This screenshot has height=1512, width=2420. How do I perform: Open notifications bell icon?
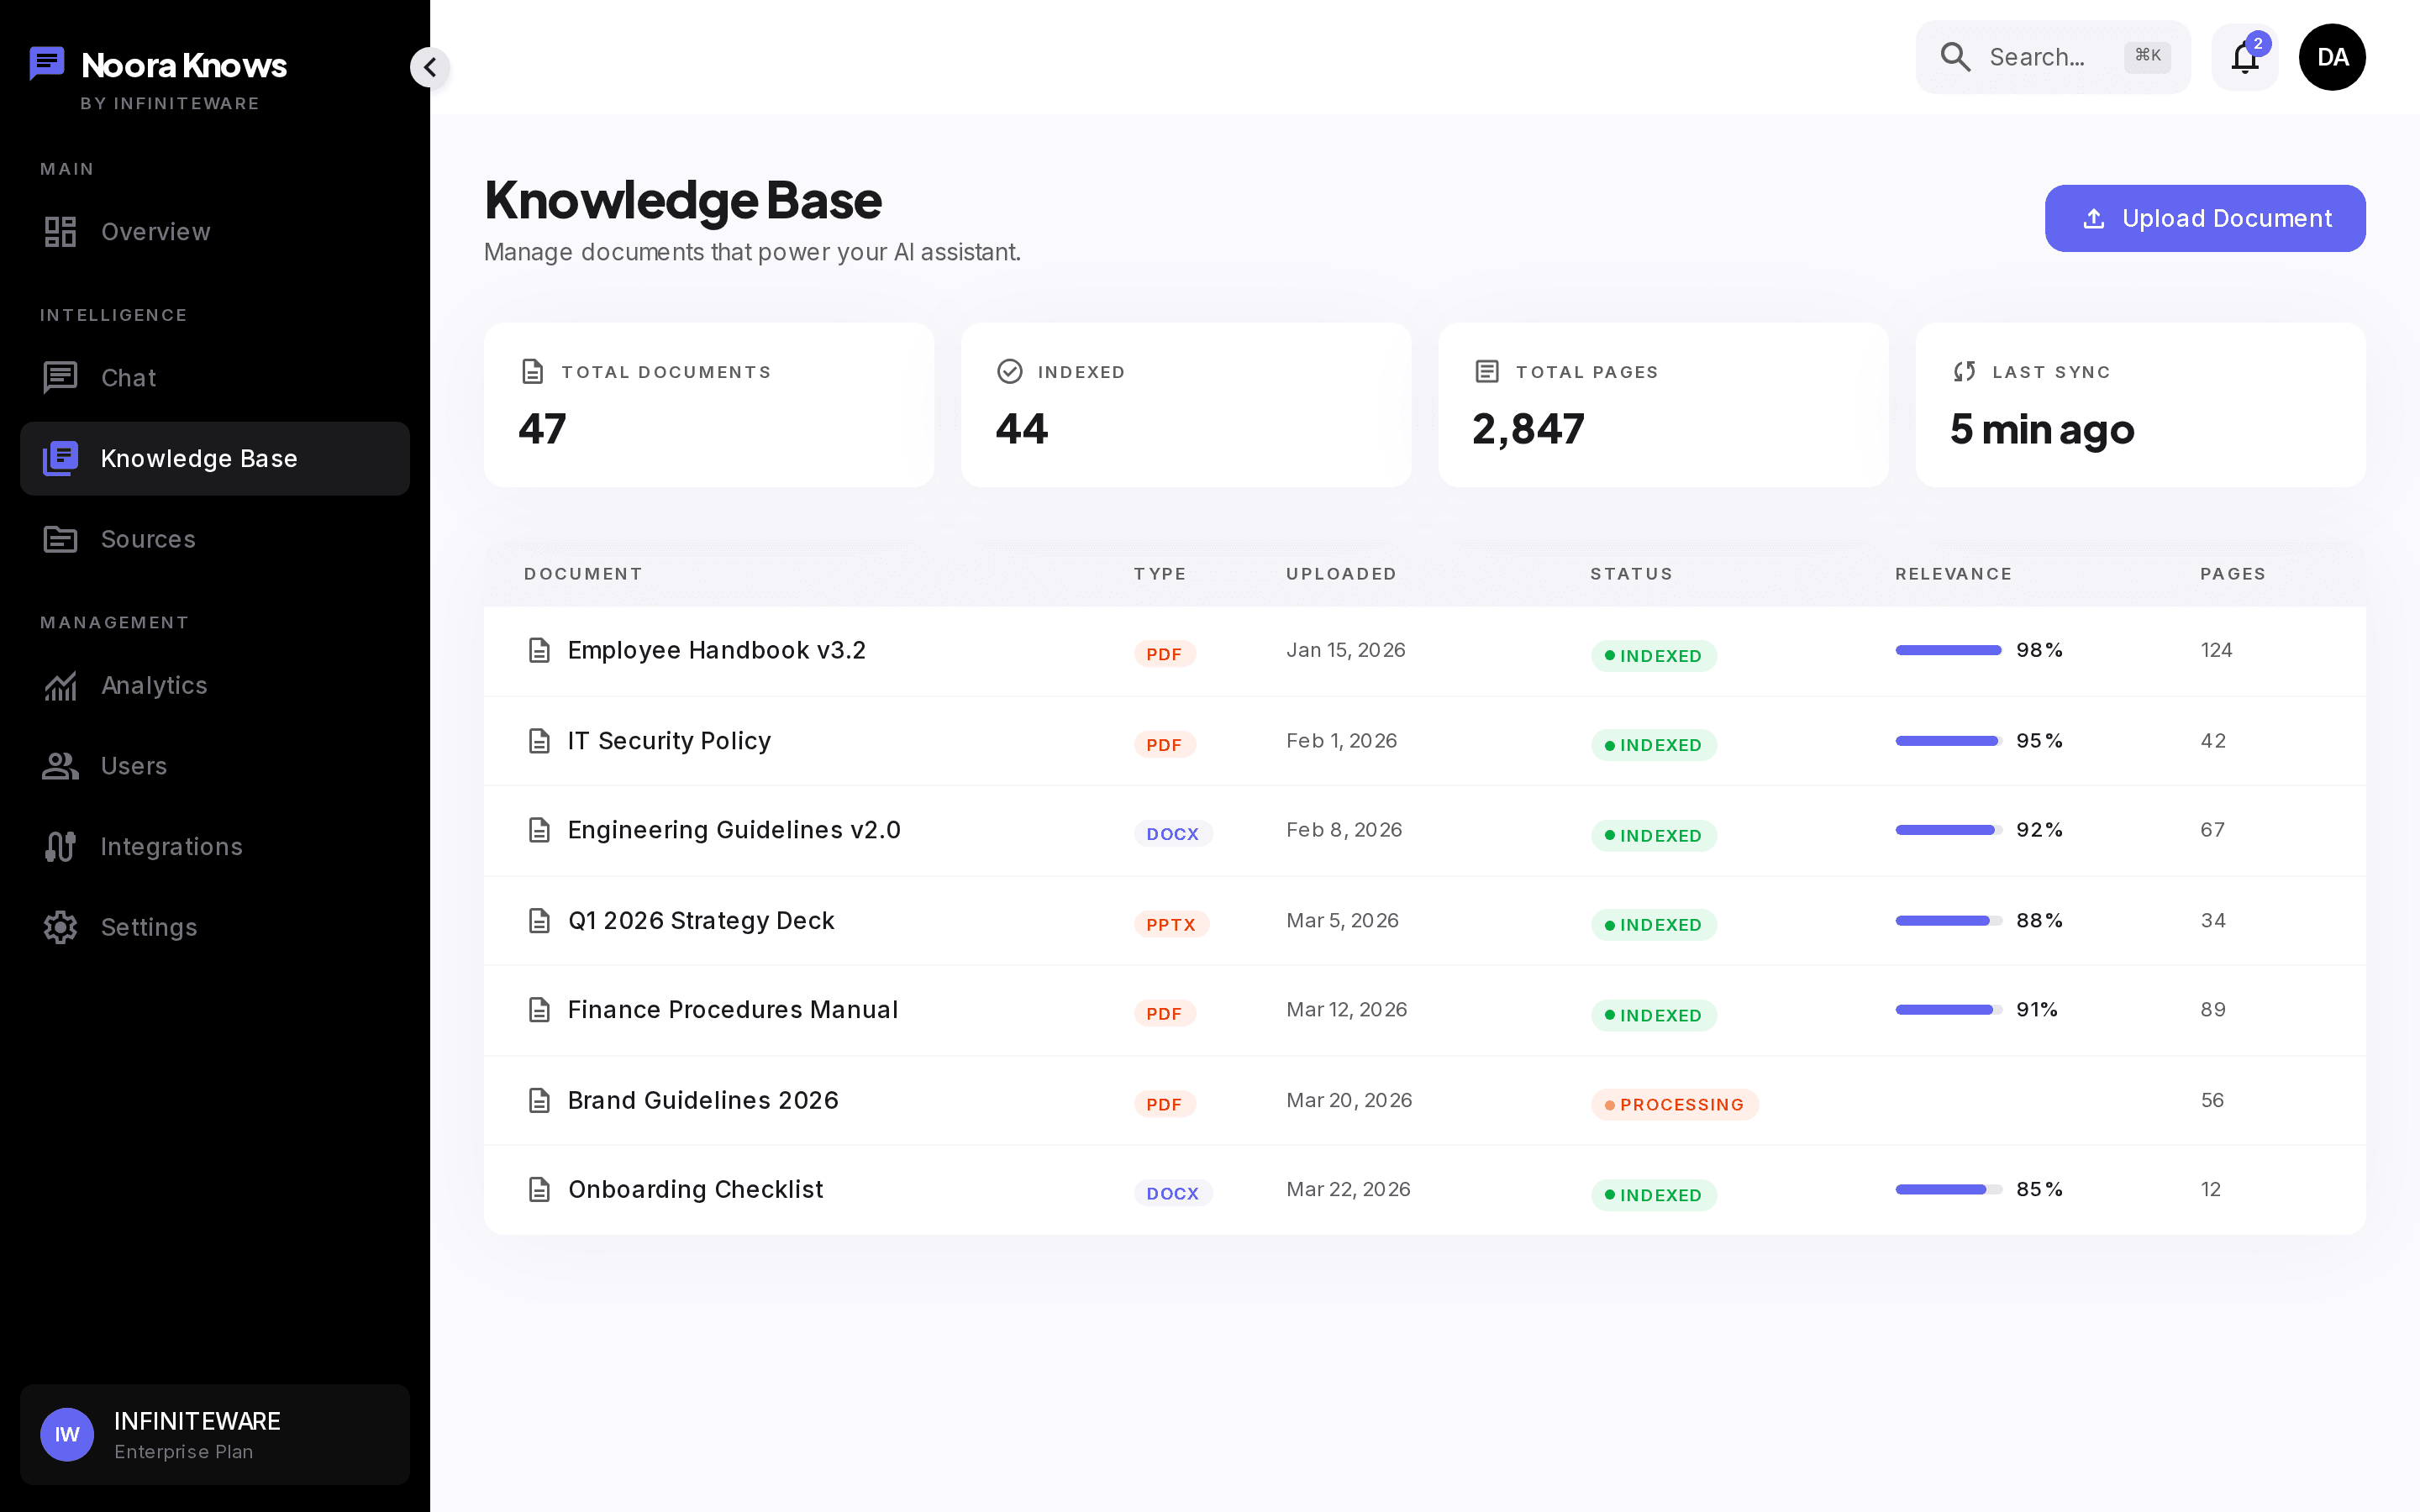(2244, 57)
